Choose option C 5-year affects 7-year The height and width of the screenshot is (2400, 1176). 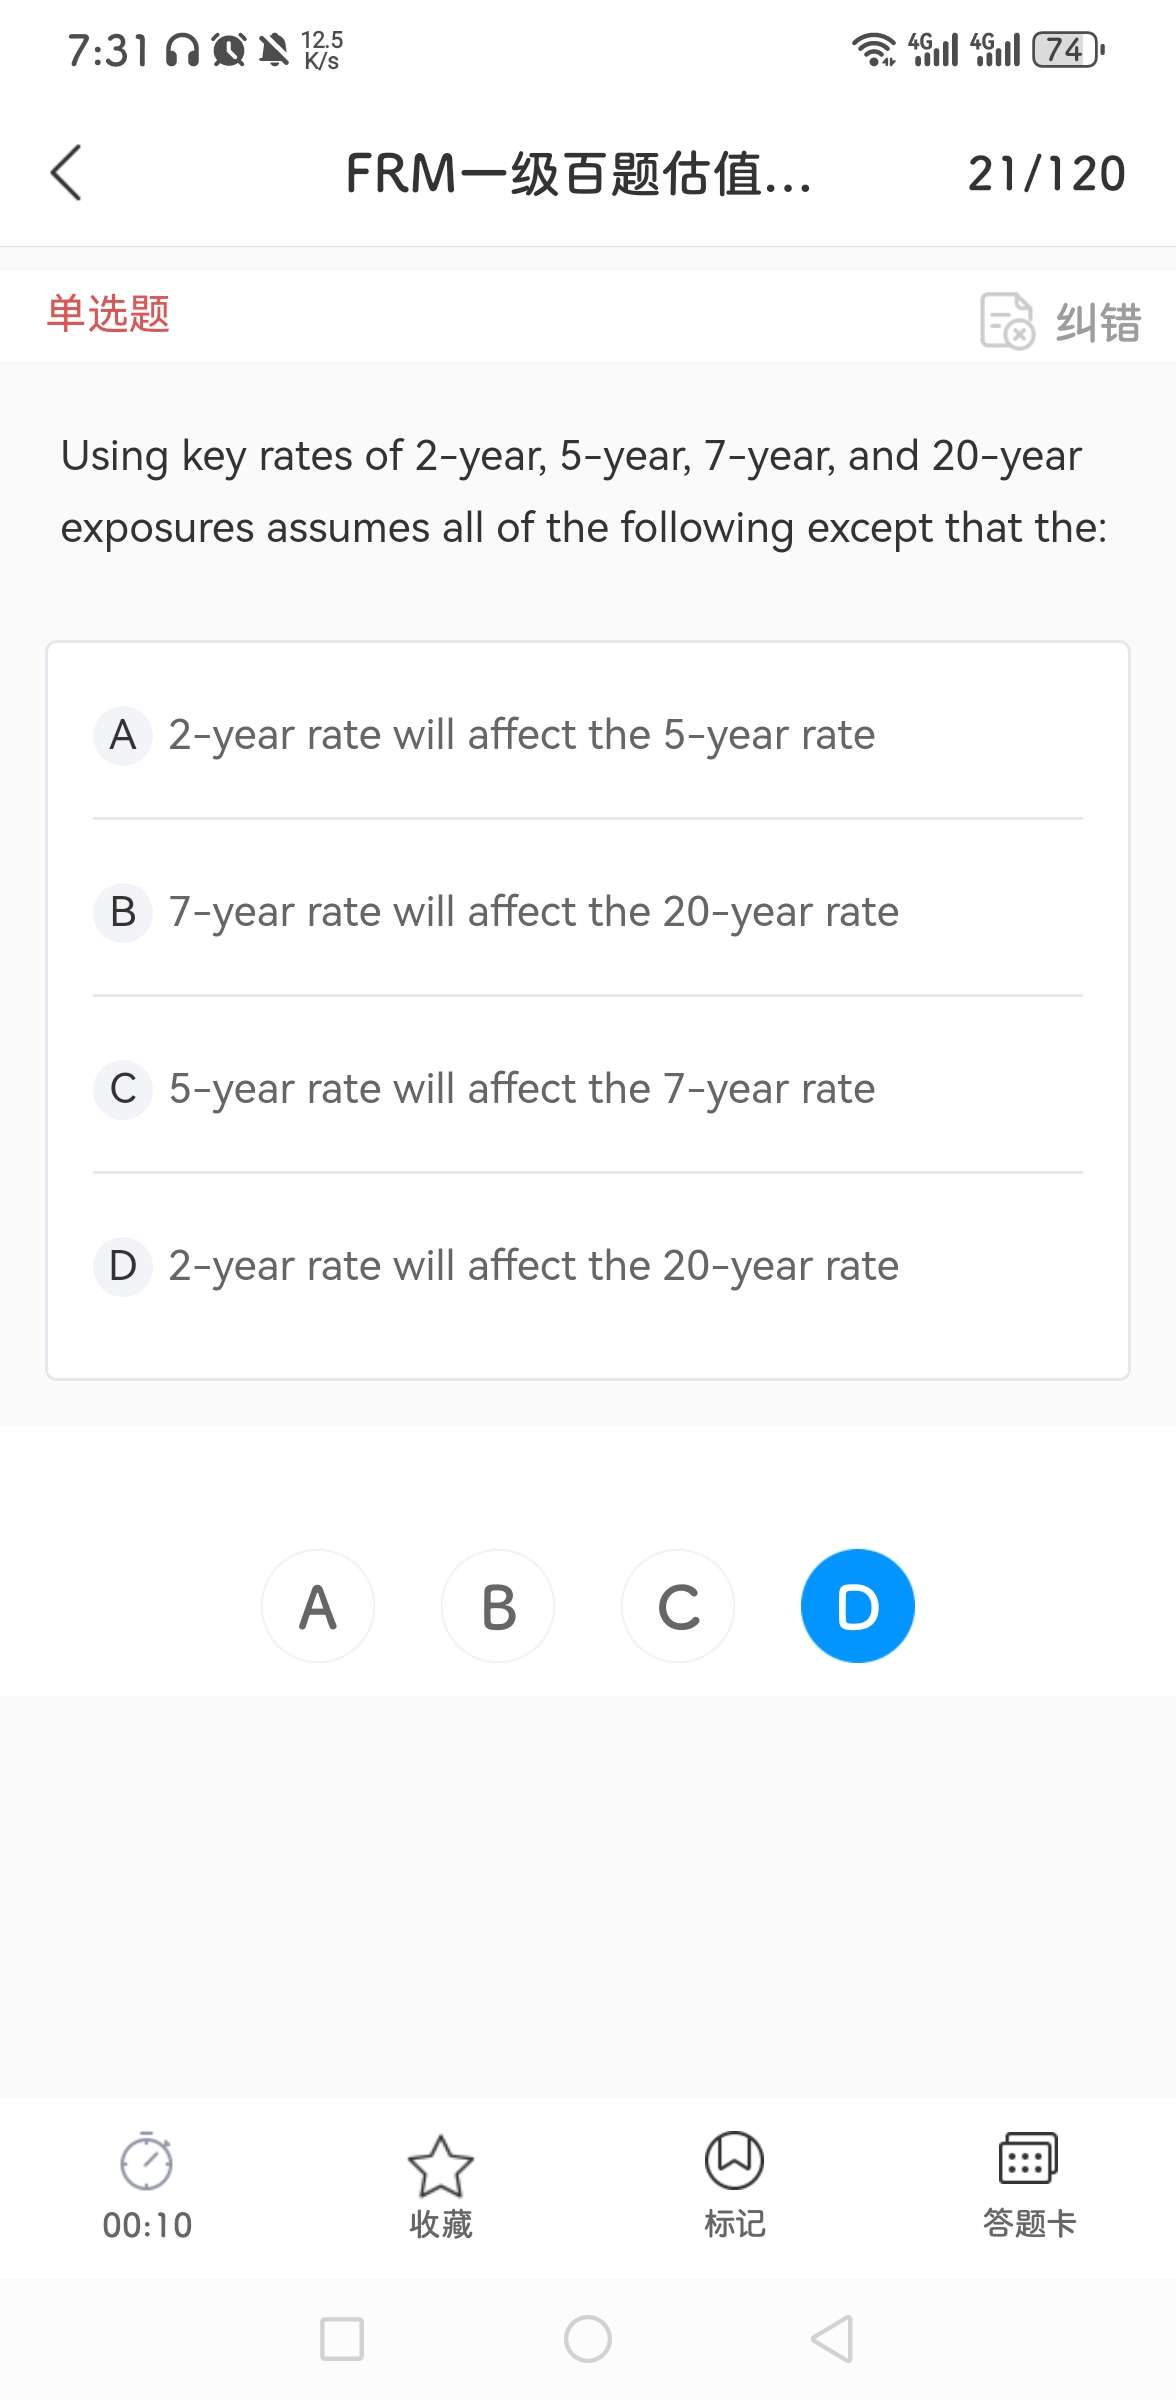click(x=520, y=1089)
